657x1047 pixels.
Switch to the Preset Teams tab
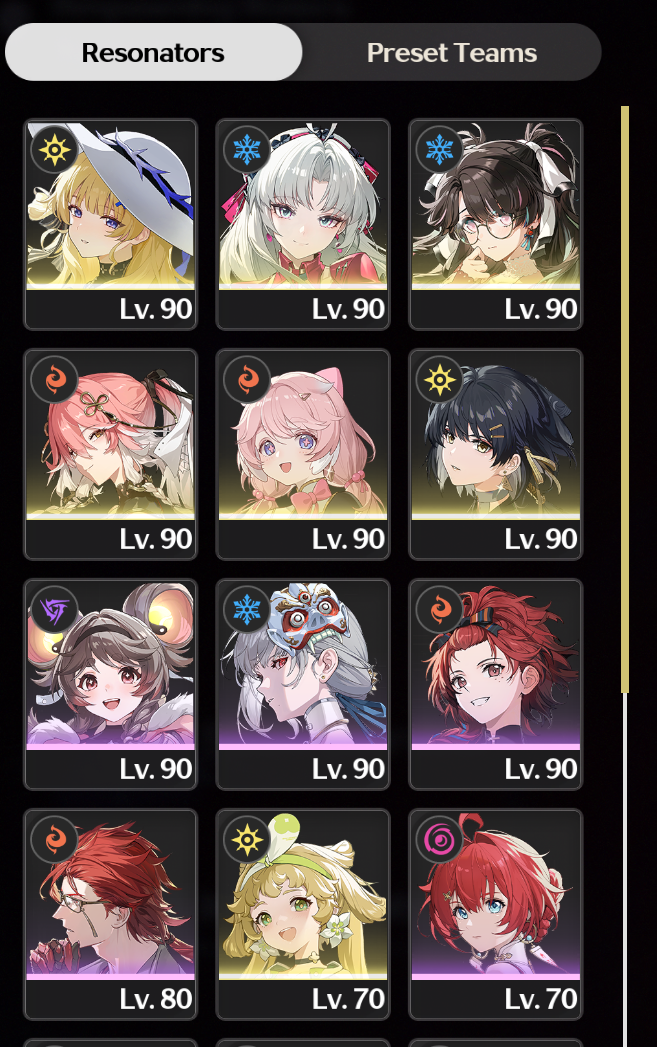(x=452, y=53)
